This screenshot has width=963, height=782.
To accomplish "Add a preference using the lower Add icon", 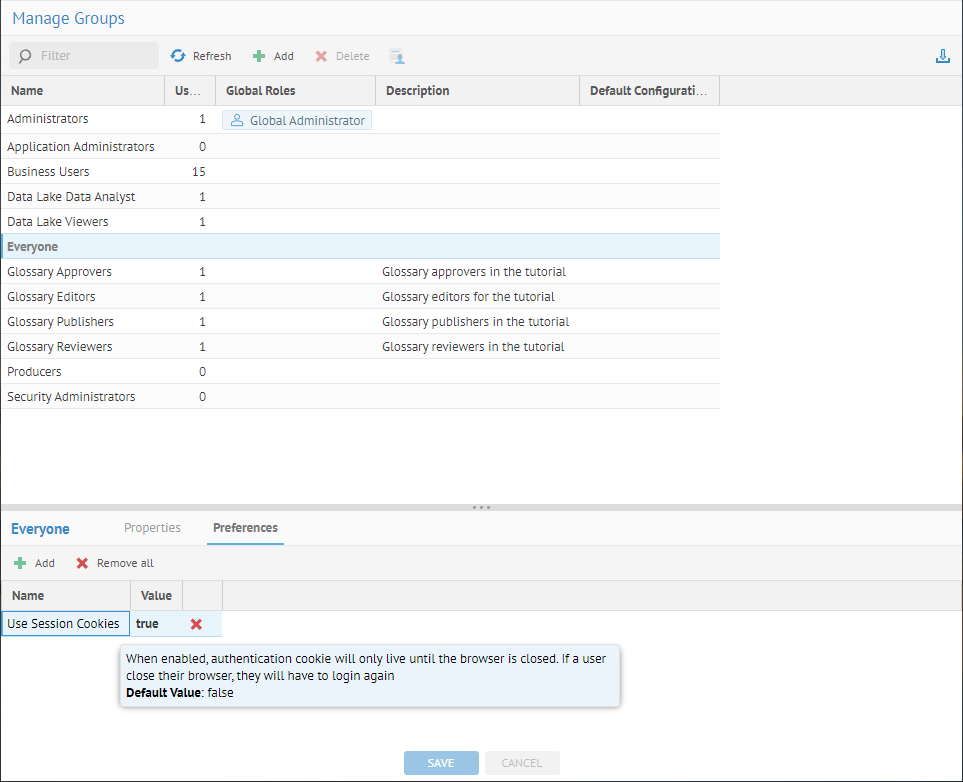I will [x=20, y=563].
